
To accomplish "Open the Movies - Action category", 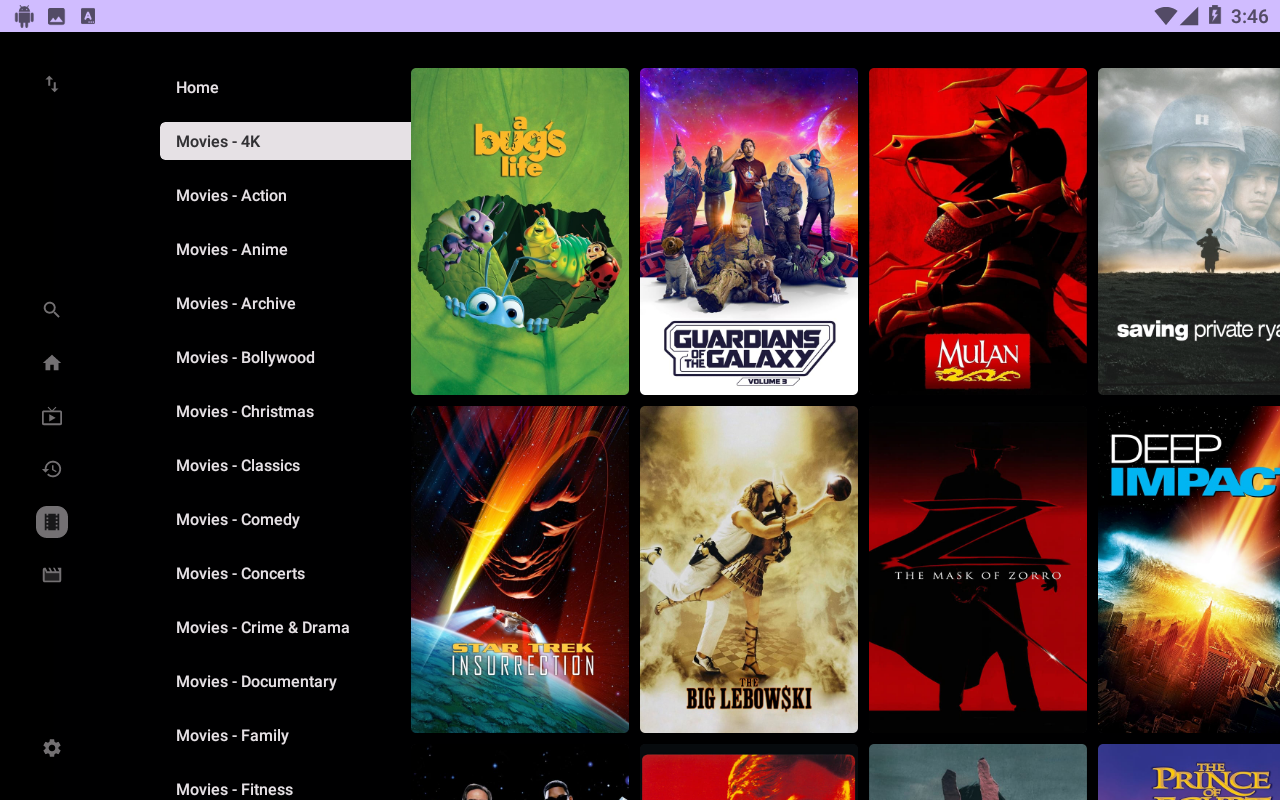I will (x=231, y=196).
